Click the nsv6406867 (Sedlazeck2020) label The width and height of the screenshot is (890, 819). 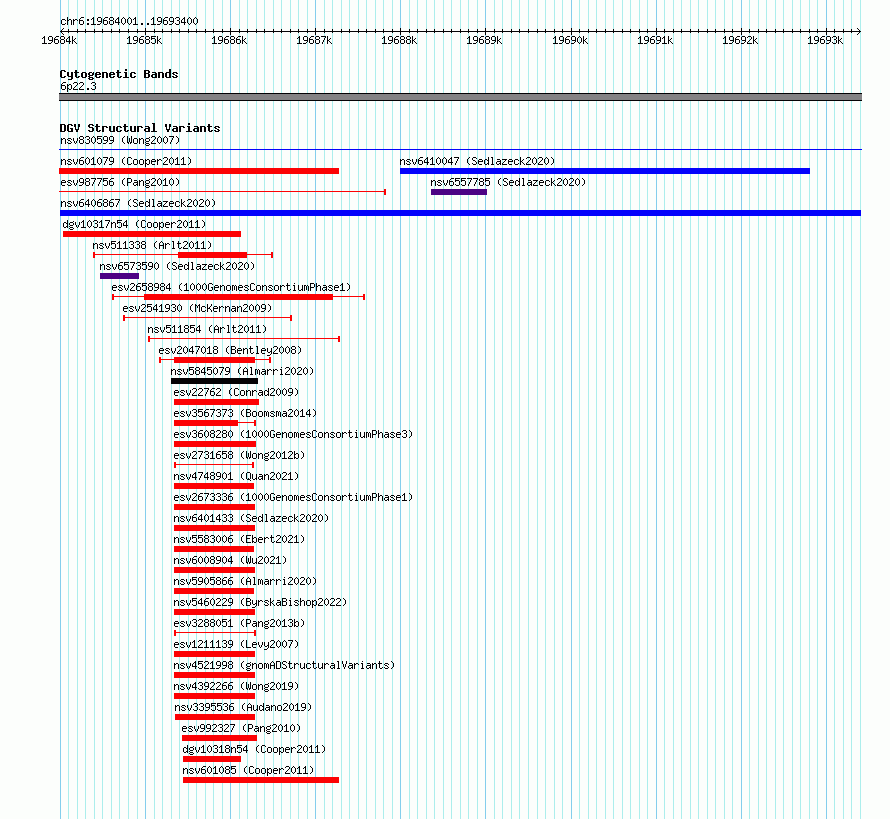click(x=138, y=203)
